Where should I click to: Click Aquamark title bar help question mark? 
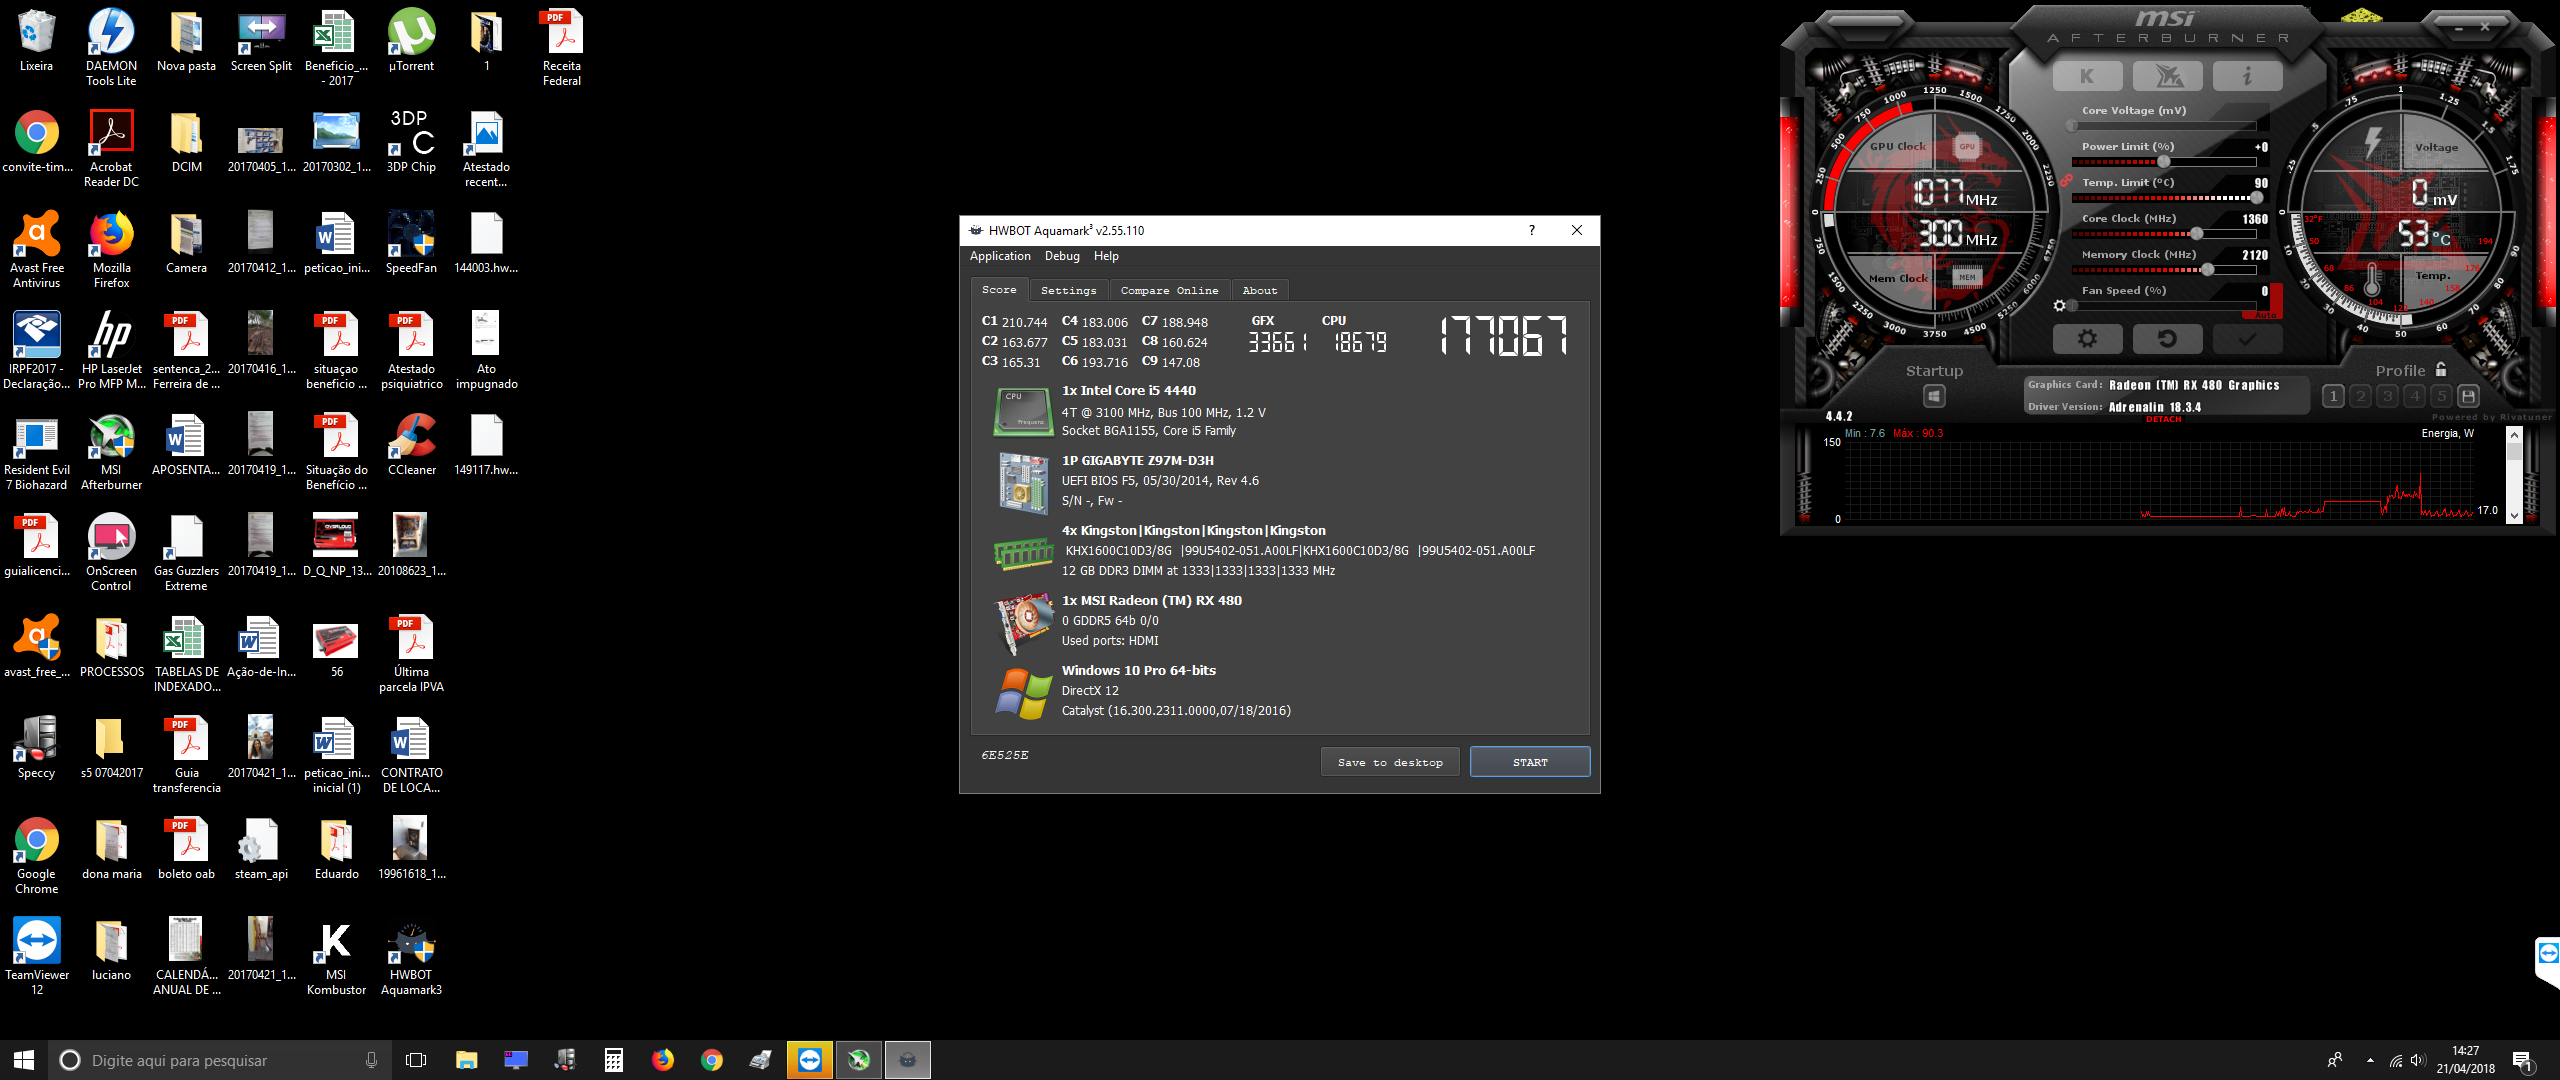point(1531,230)
